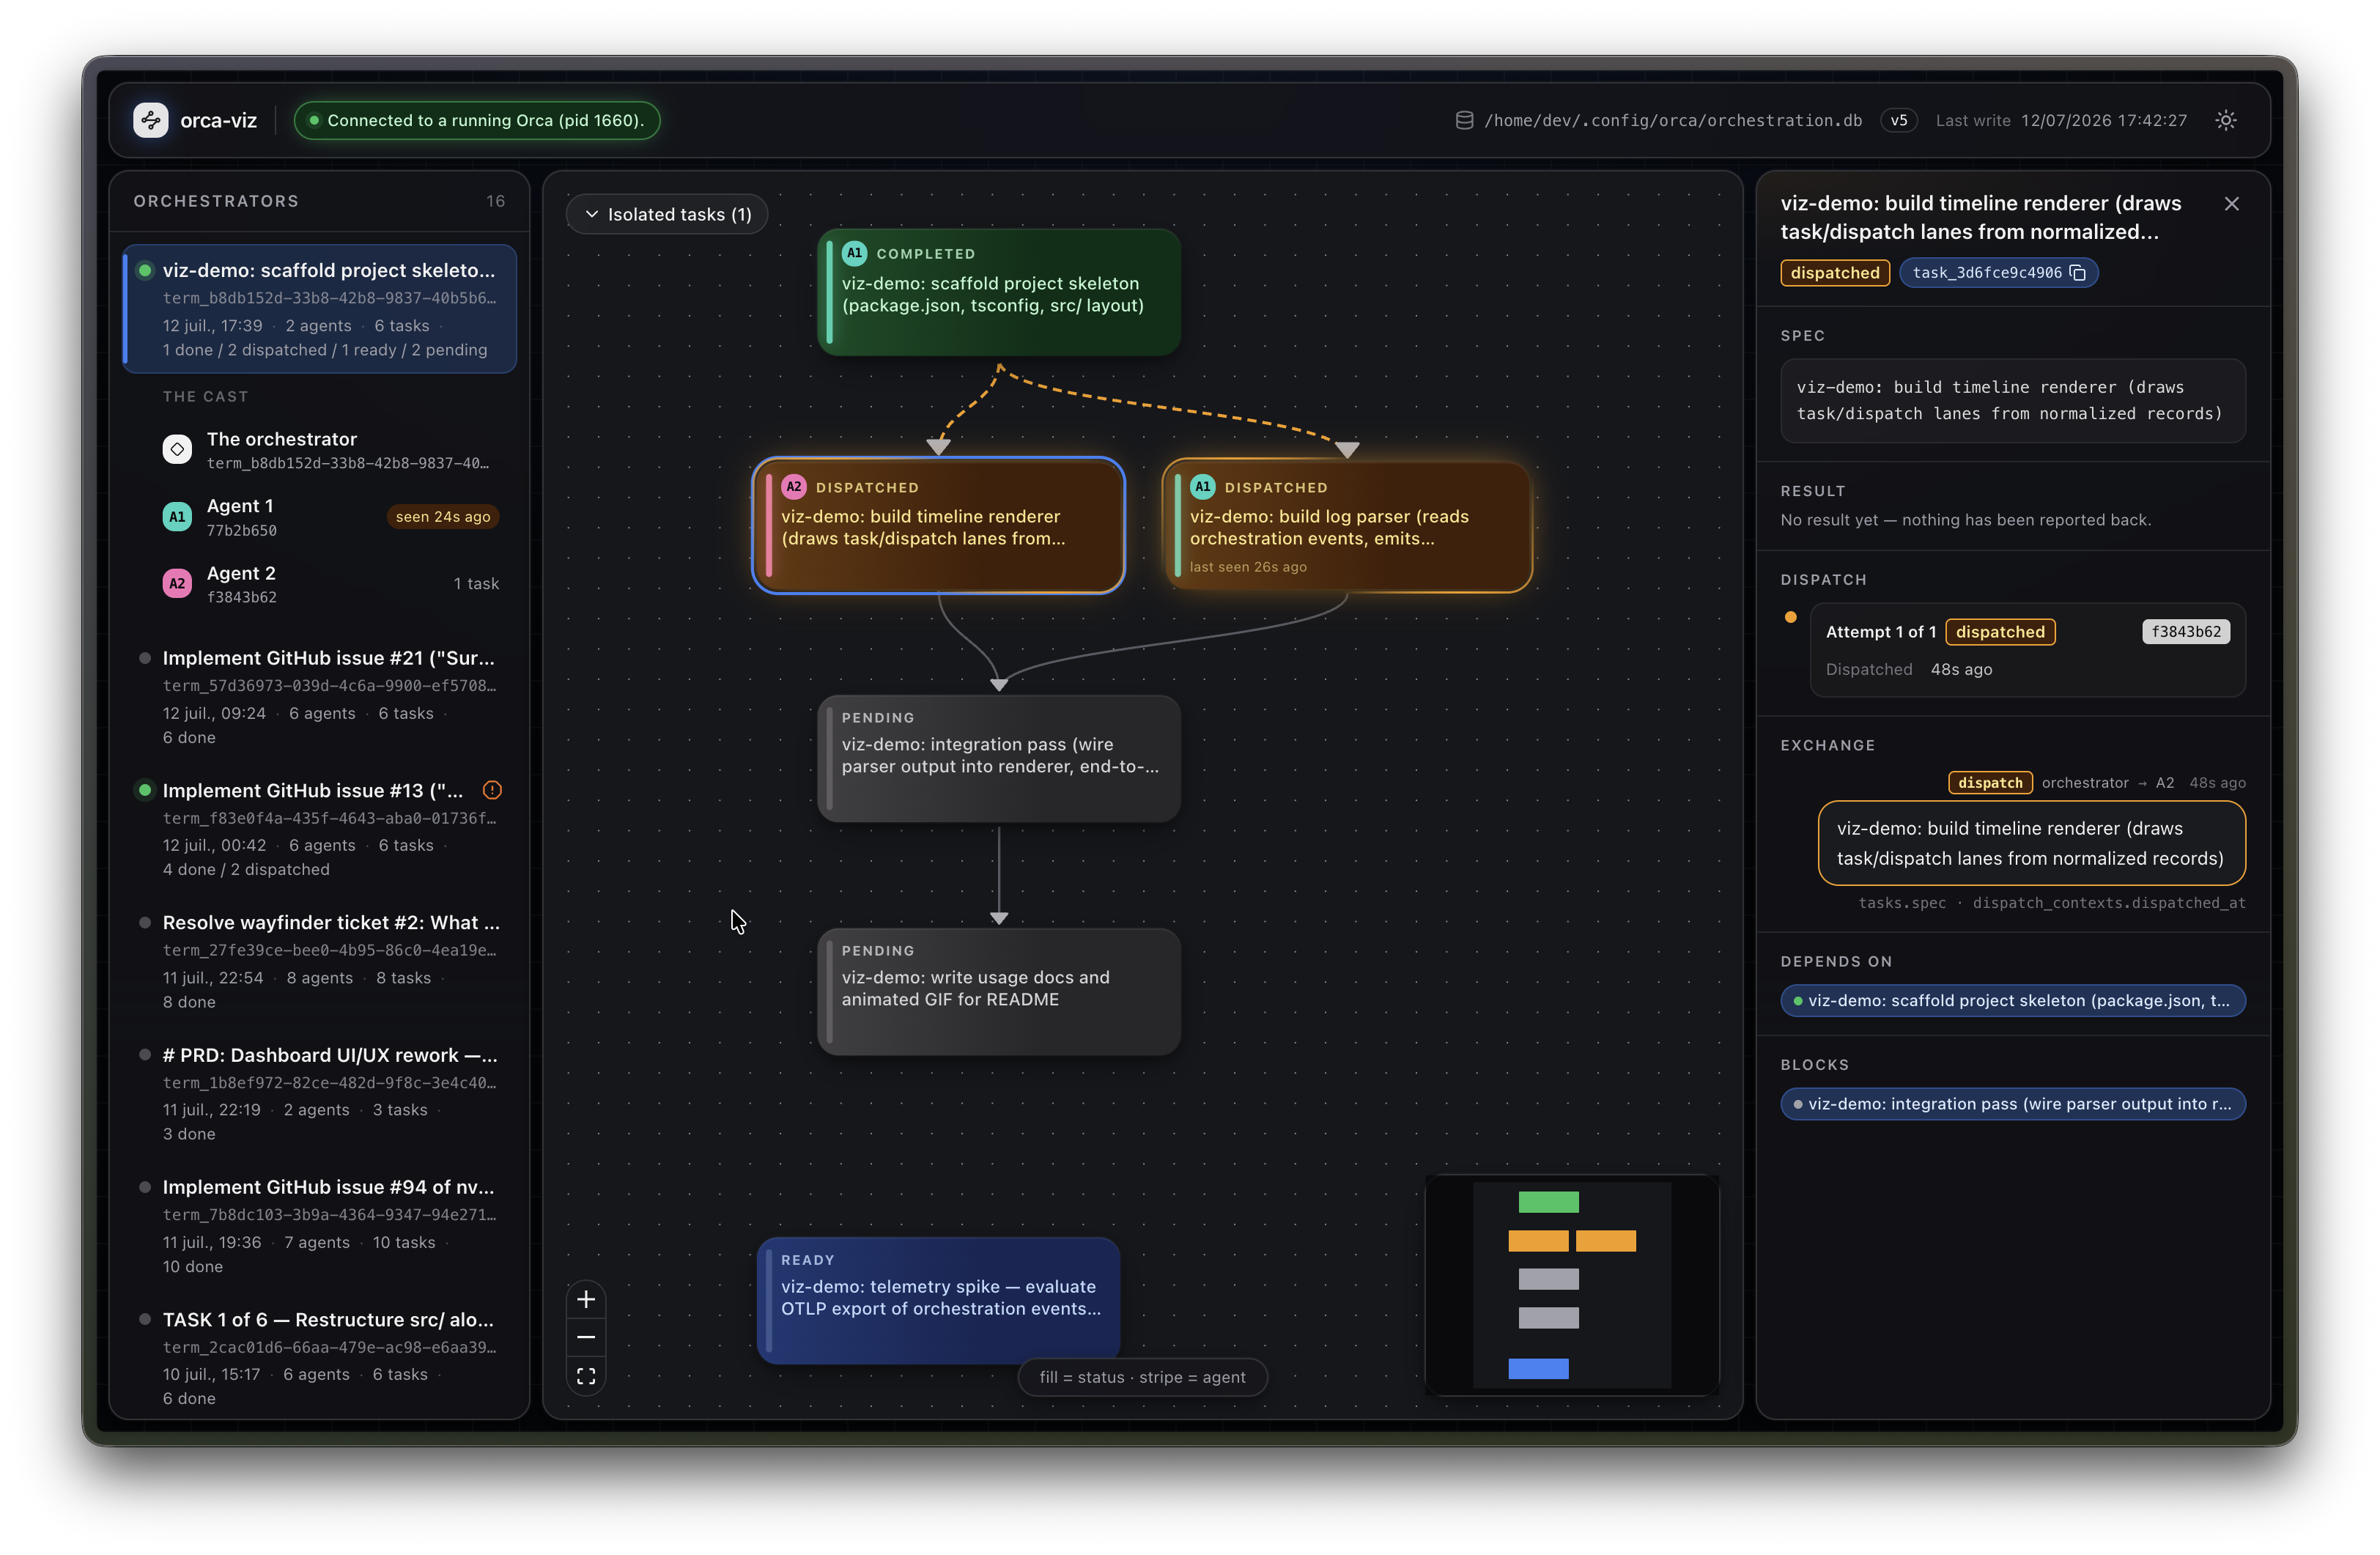The height and width of the screenshot is (1555, 2380).
Task: Click the 'seen 24s ago' badge
Action: click(442, 517)
